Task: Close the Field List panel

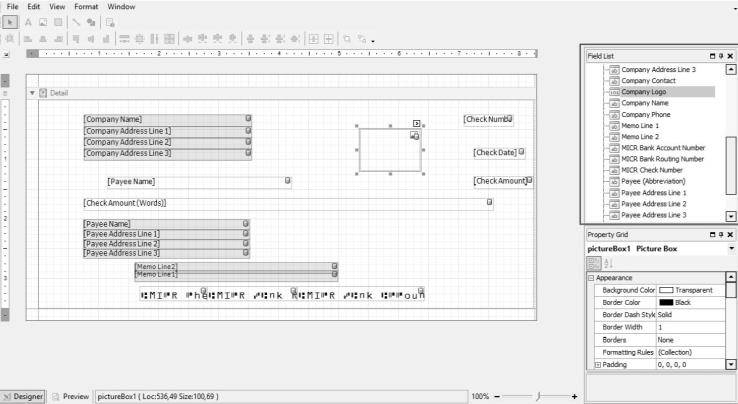Action: (731, 55)
